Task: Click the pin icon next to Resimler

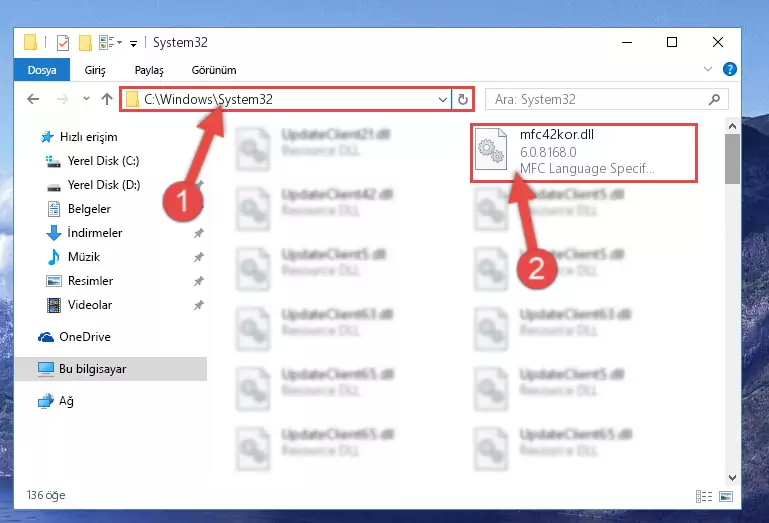Action: click(x=199, y=281)
